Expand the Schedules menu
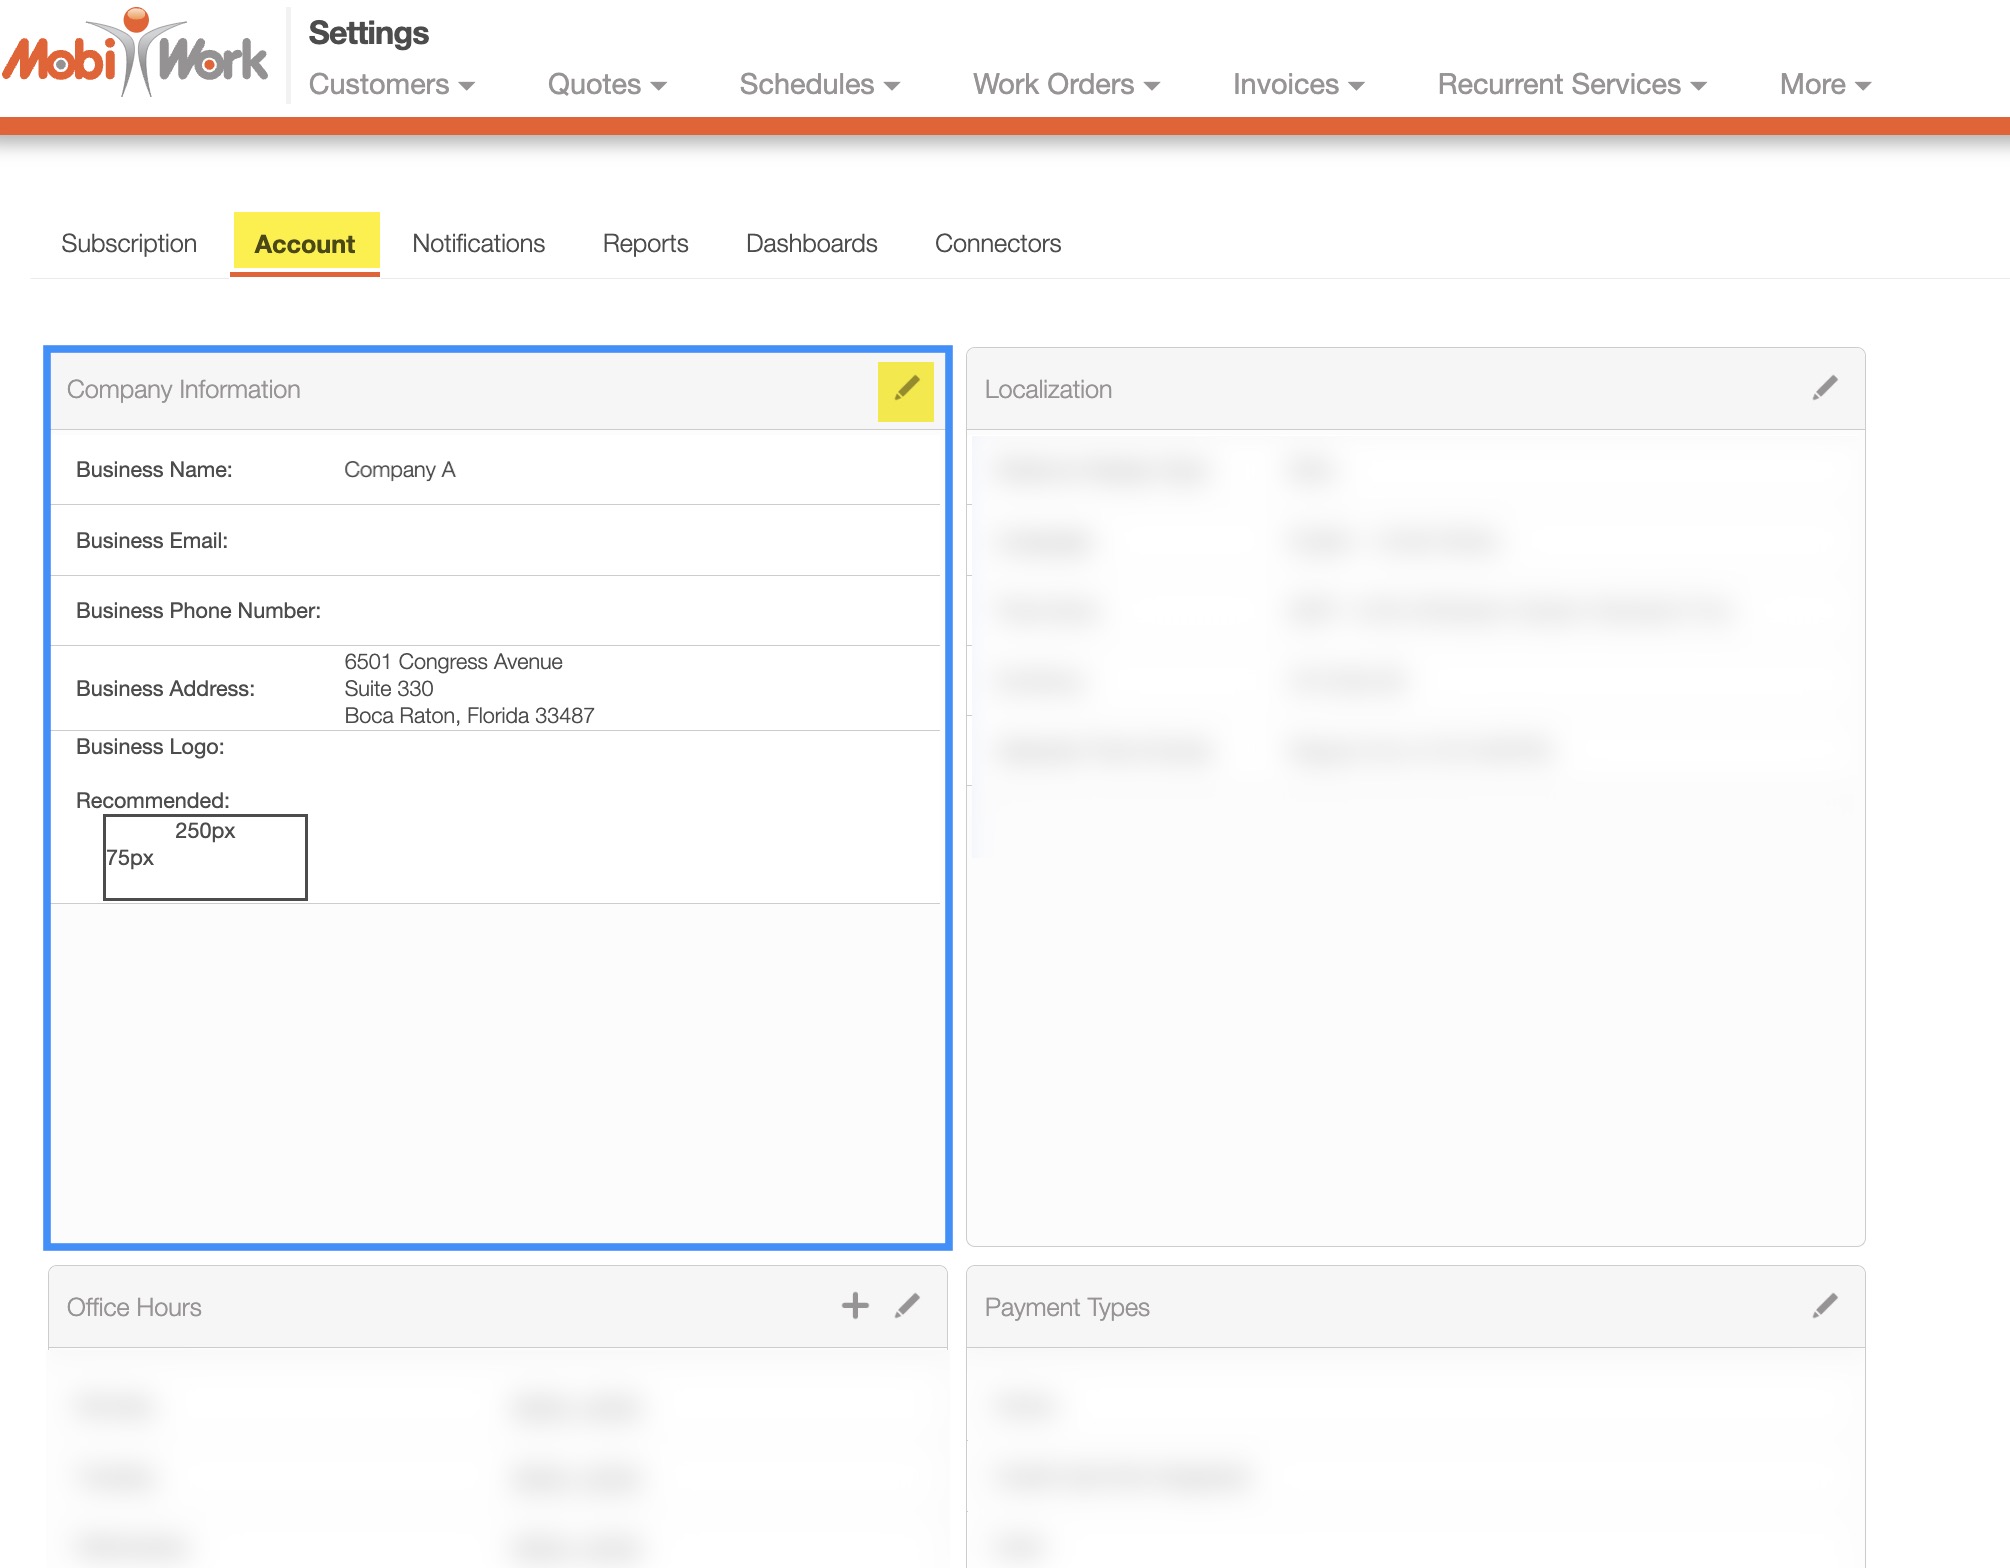Image resolution: width=2010 pixels, height=1568 pixels. 819,85
